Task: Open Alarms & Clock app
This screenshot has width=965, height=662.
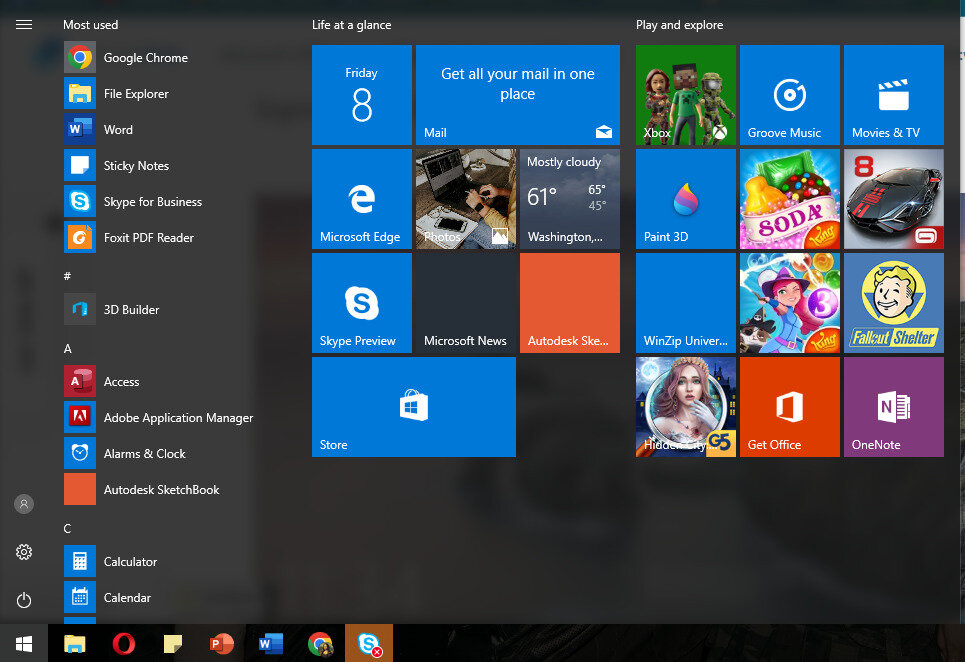Action: pos(160,453)
